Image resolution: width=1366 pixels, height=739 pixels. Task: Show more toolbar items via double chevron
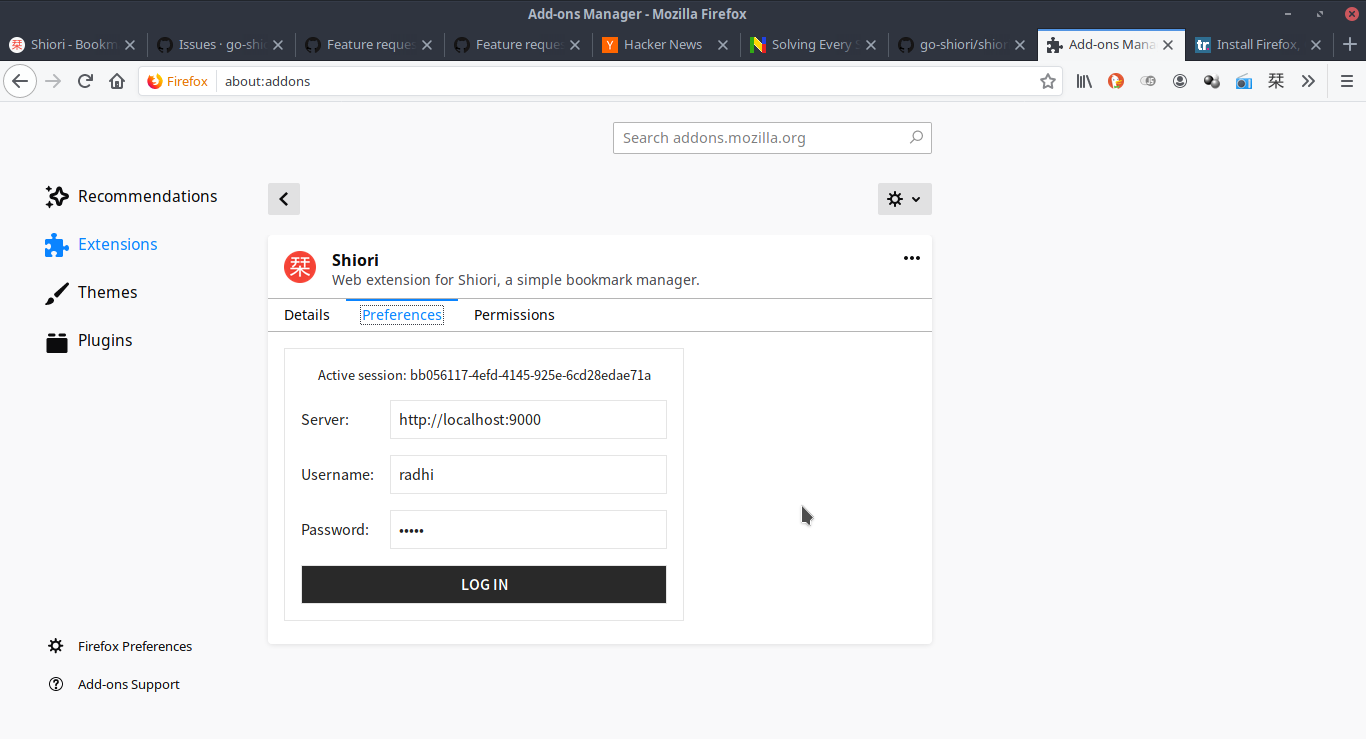click(x=1308, y=81)
